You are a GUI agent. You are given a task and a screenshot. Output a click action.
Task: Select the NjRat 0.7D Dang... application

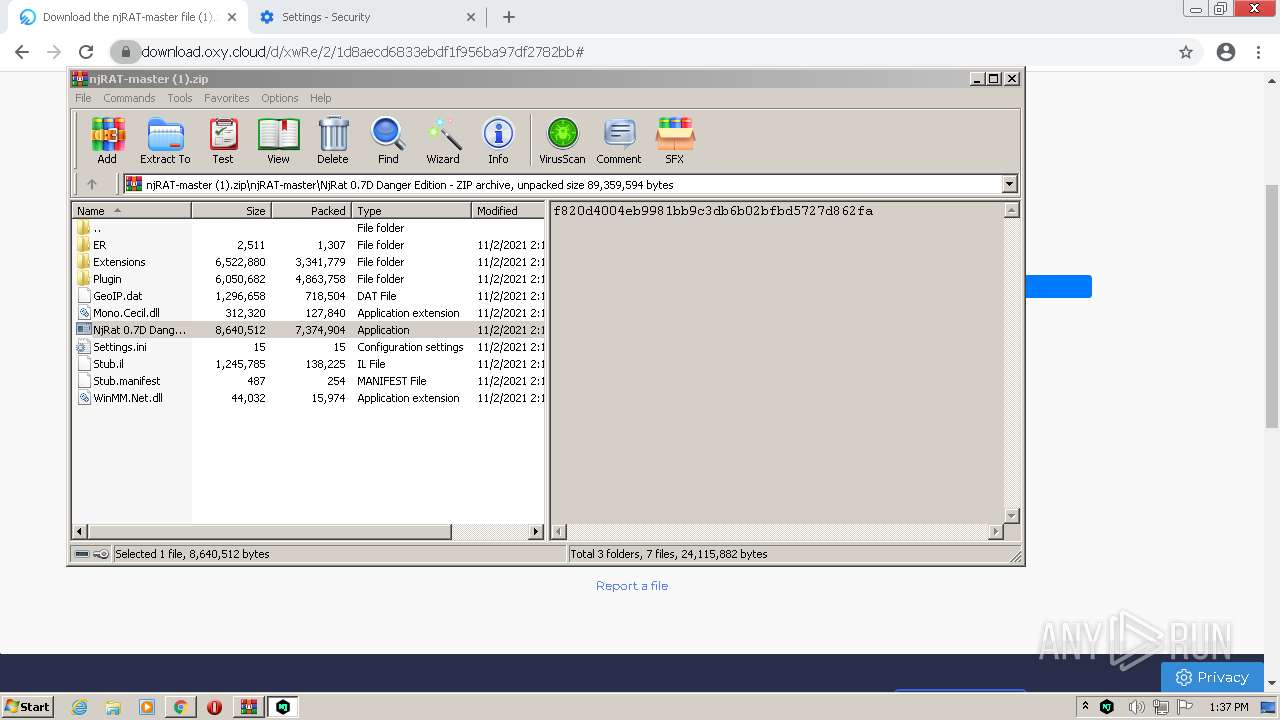pos(310,330)
